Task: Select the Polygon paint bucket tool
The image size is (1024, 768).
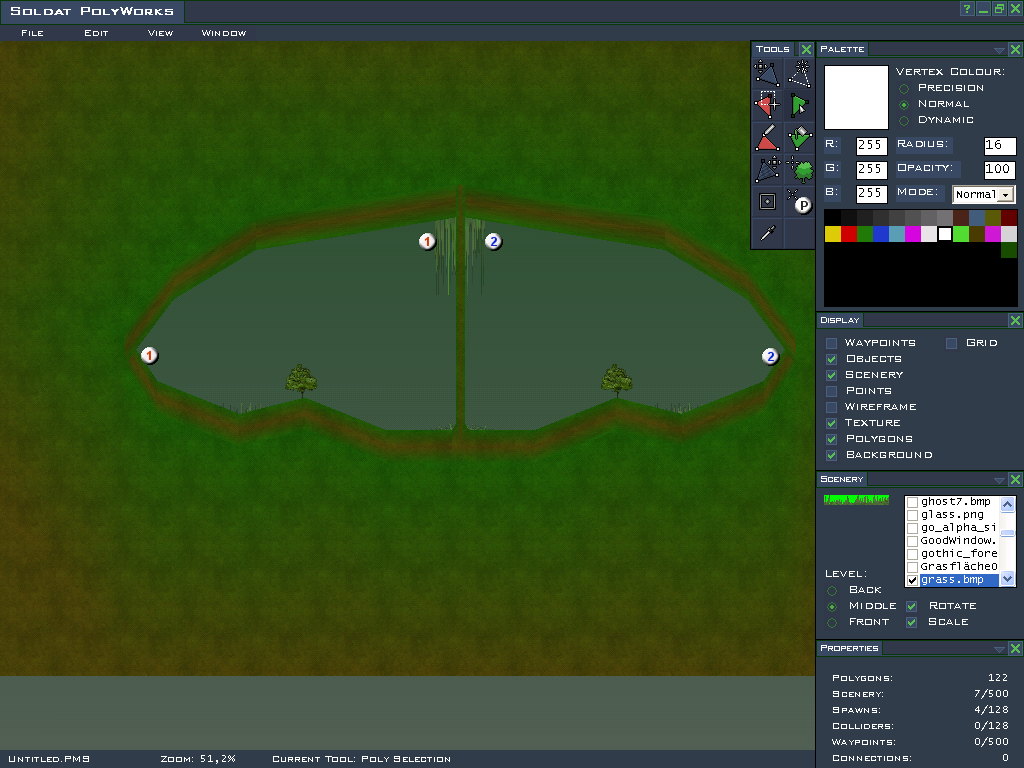Action: 799,137
